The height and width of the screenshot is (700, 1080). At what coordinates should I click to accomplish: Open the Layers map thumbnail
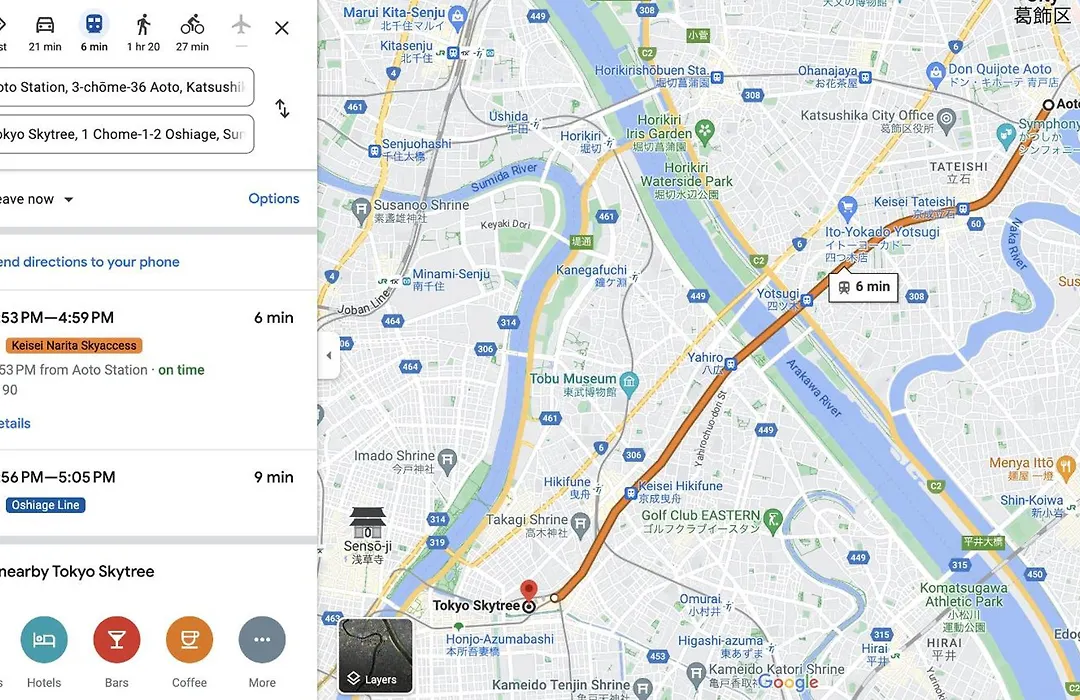(x=375, y=655)
